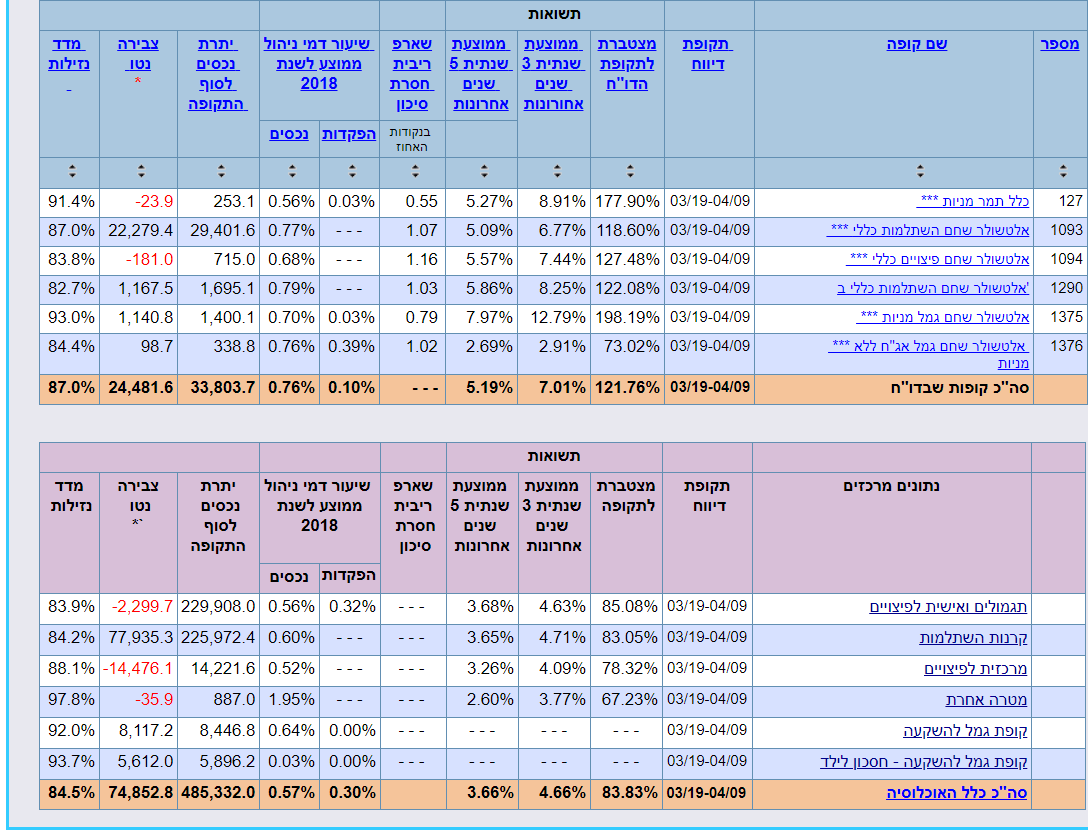Open fund link כלל תמר מניות

[973, 201]
